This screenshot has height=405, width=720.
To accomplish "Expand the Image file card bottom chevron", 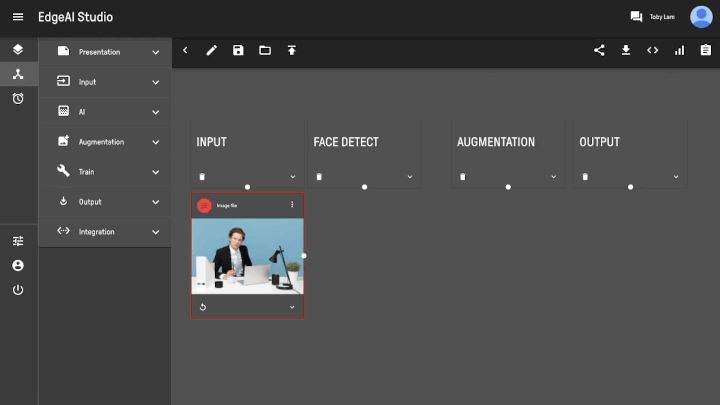I will (x=292, y=307).
